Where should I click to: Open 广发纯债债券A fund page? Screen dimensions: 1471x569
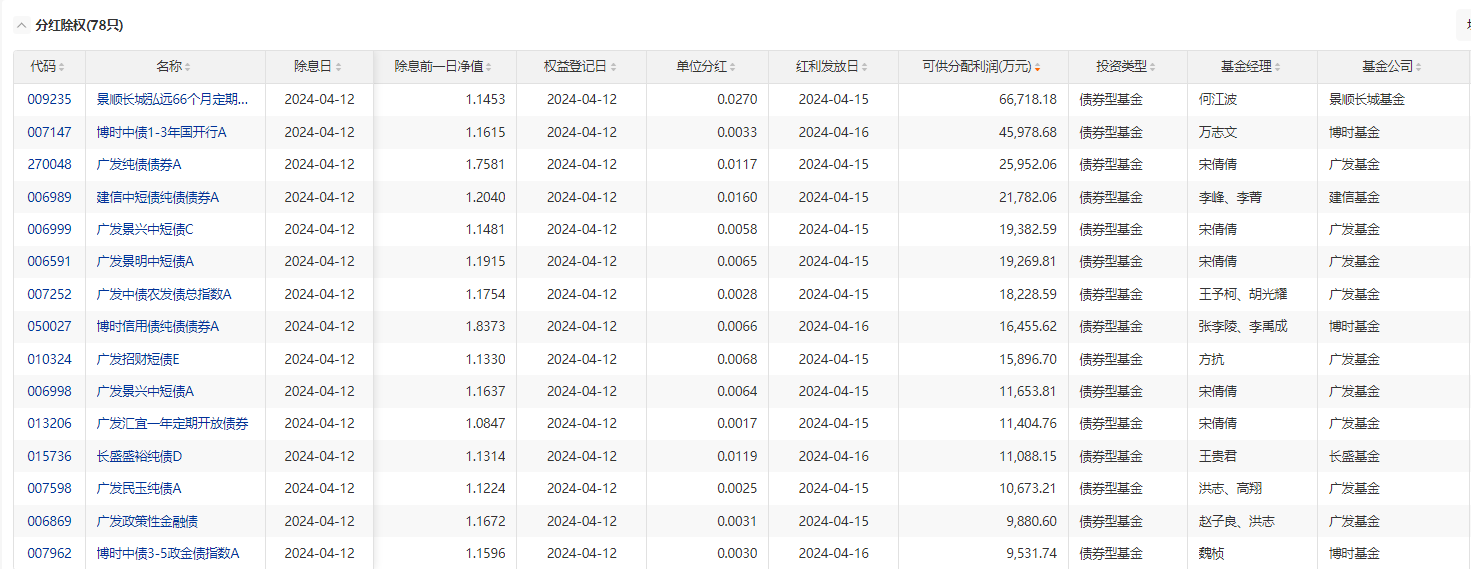tap(138, 164)
